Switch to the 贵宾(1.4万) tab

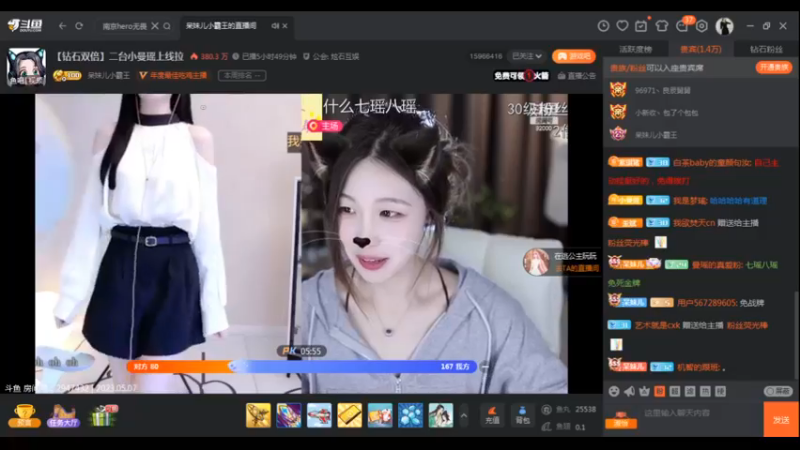pyautogui.click(x=701, y=49)
